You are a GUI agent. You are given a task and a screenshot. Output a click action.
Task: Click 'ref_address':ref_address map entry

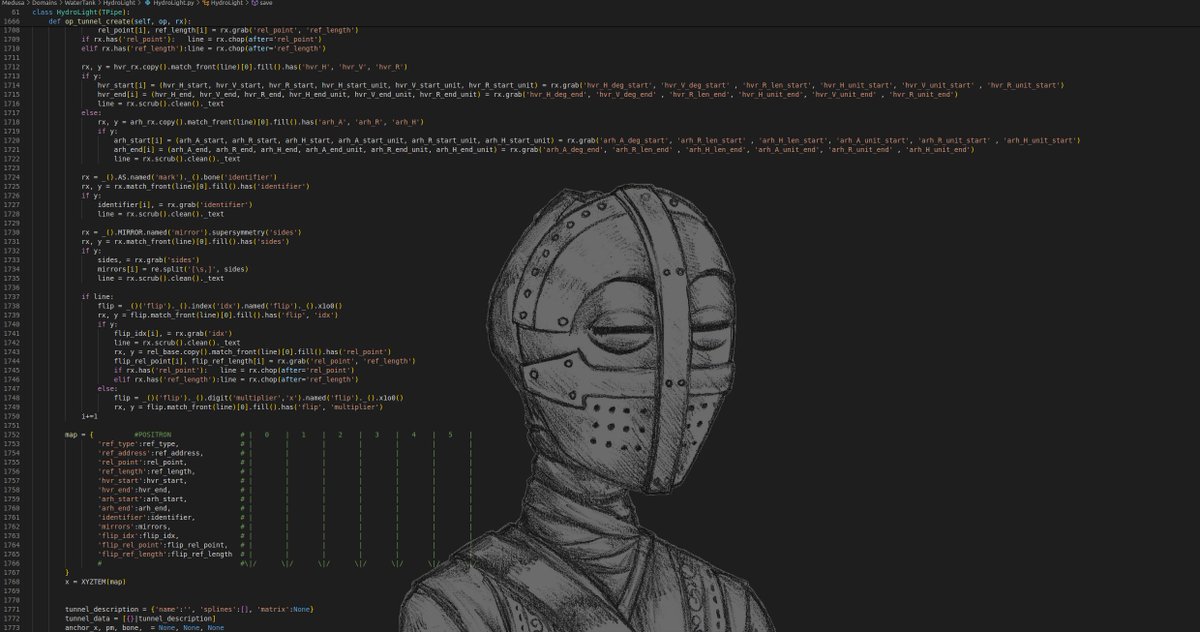(x=150, y=453)
